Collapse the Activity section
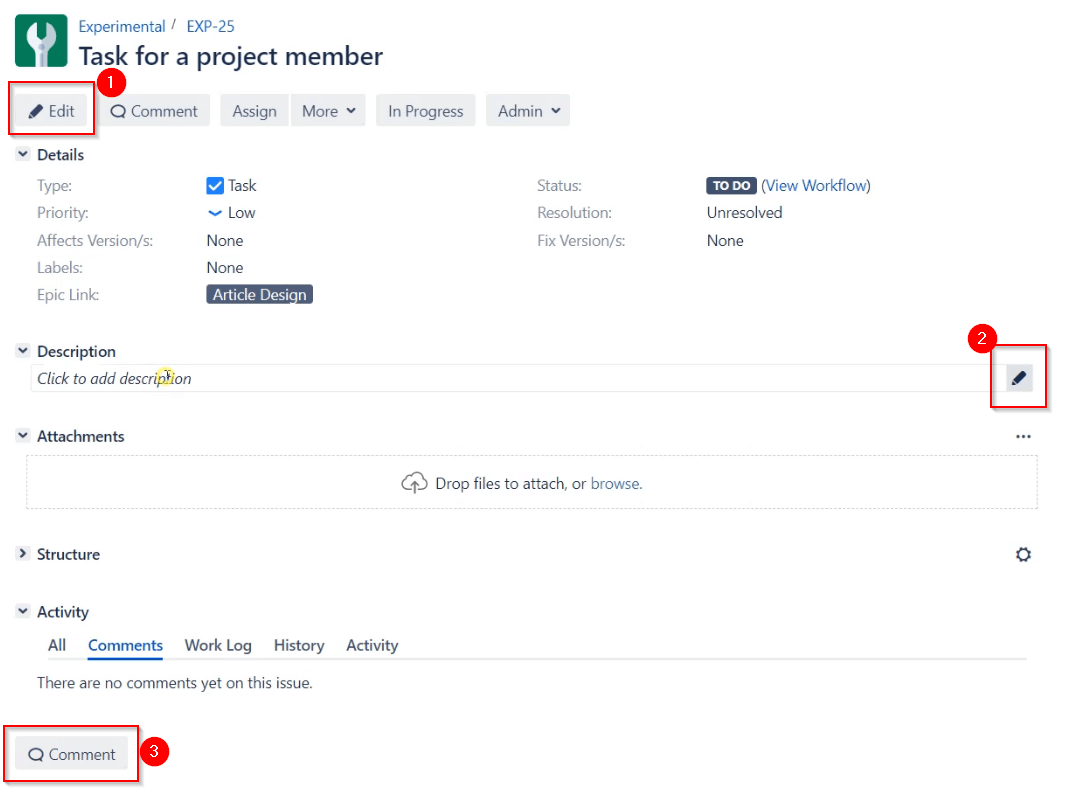The width and height of the screenshot is (1068, 801). tap(21, 611)
